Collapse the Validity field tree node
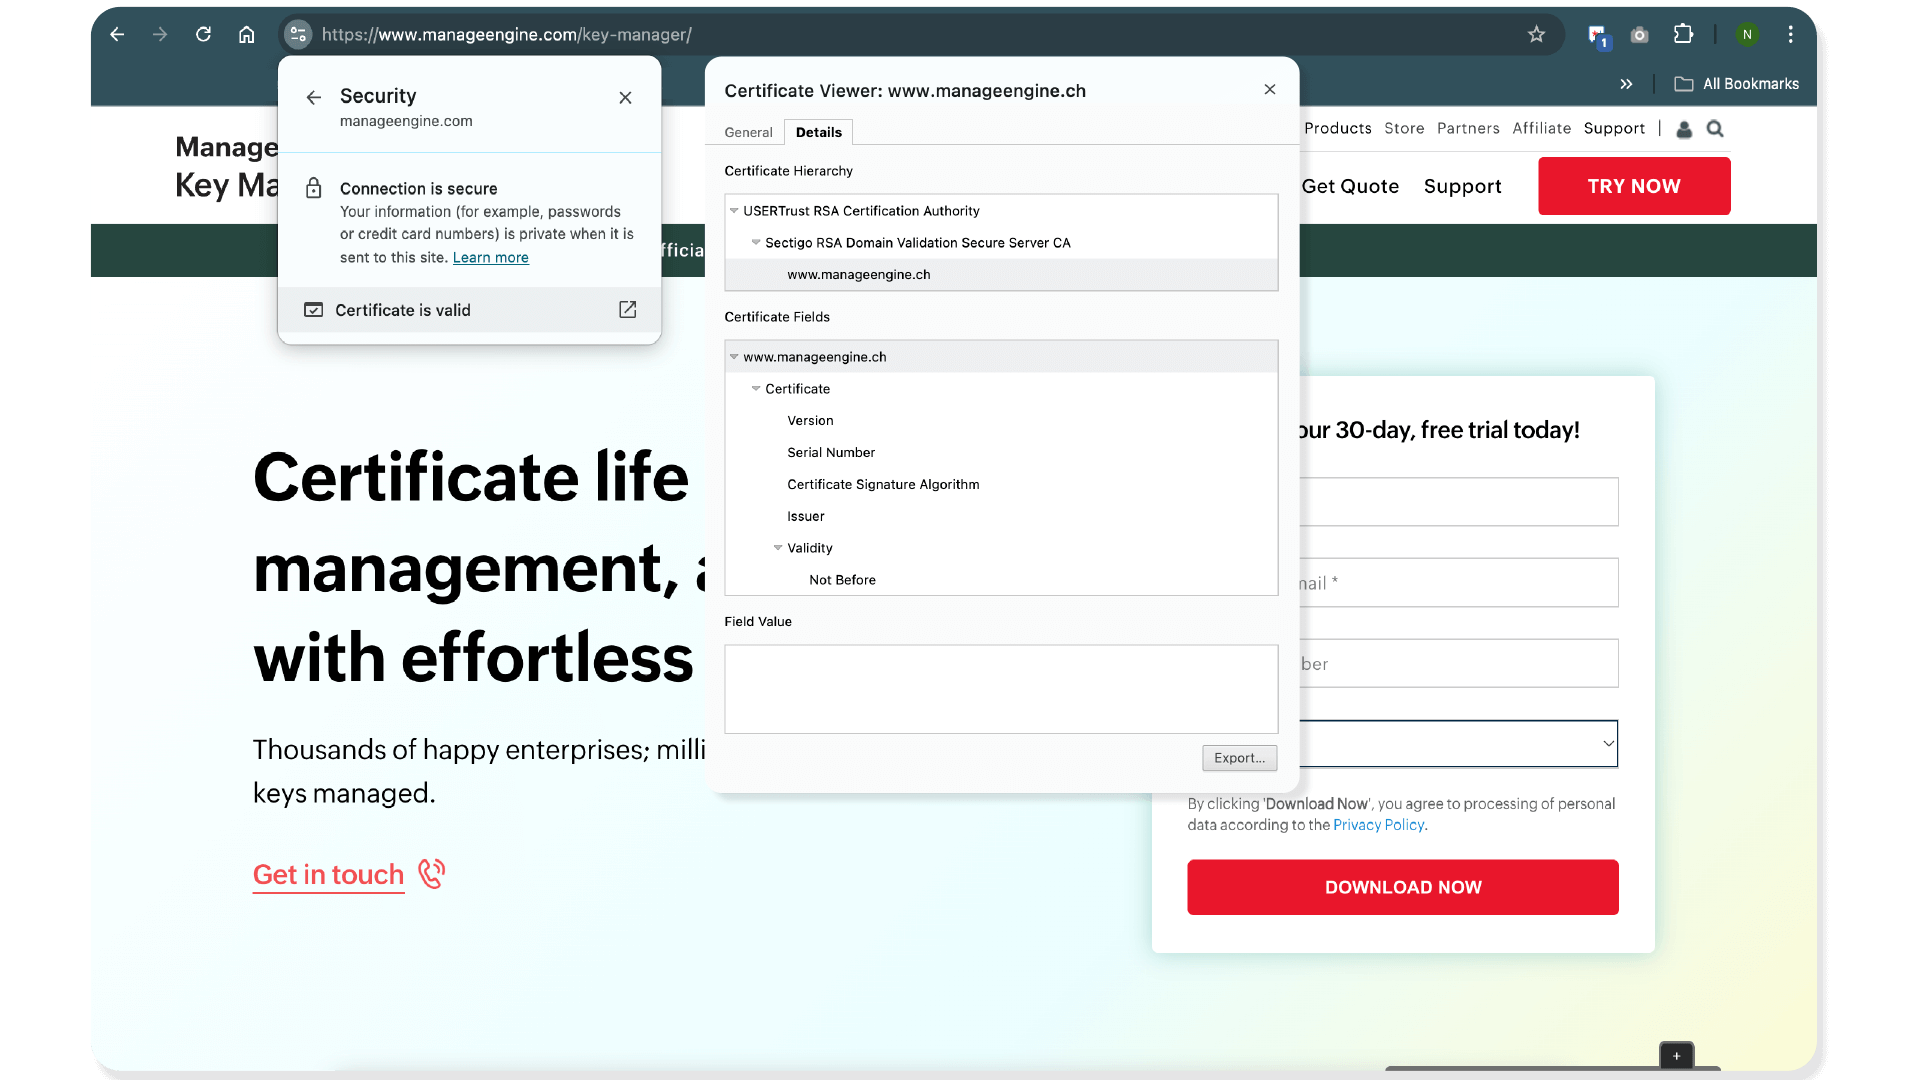Screen dimensions: 1920x1080 pyautogui.click(x=778, y=548)
